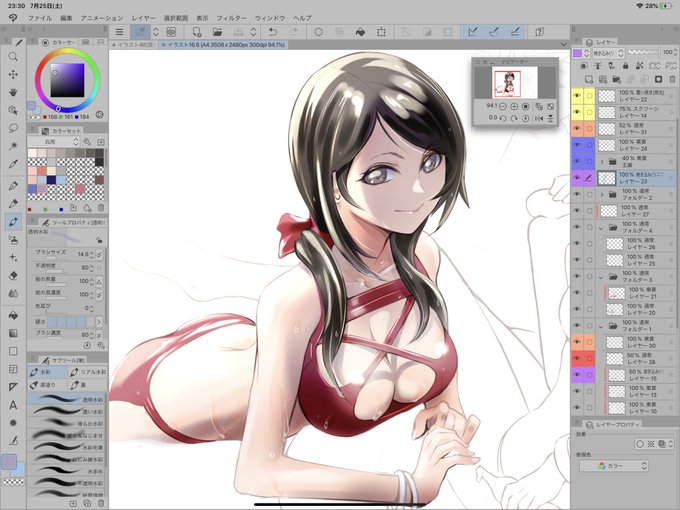
Task: Select the Hand tool
Action: (13, 92)
